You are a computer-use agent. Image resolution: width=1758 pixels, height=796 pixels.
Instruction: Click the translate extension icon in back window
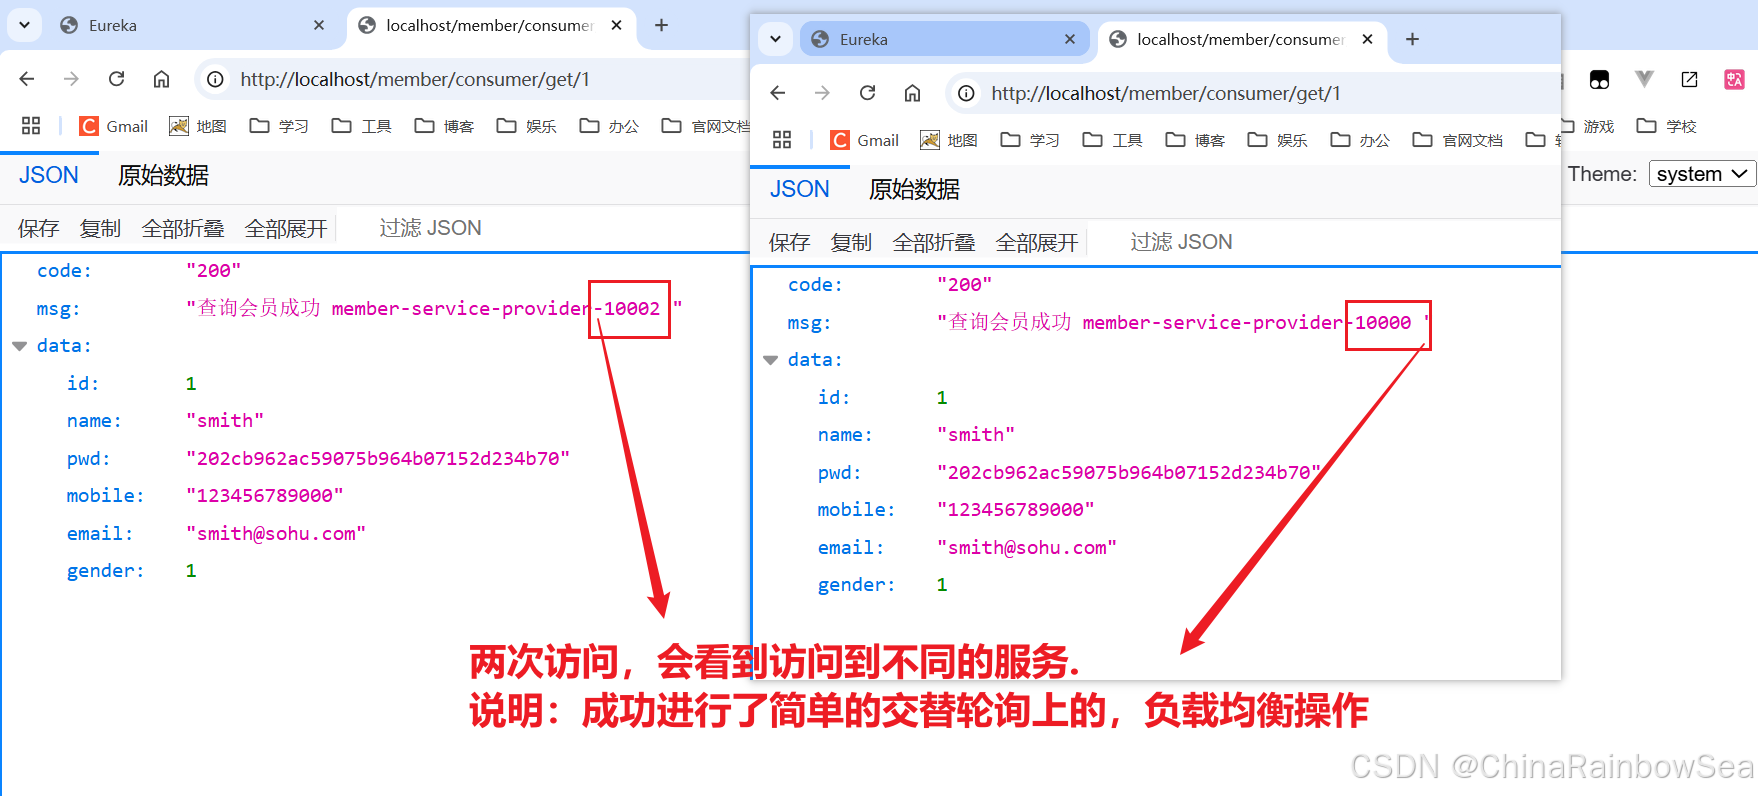[1735, 79]
